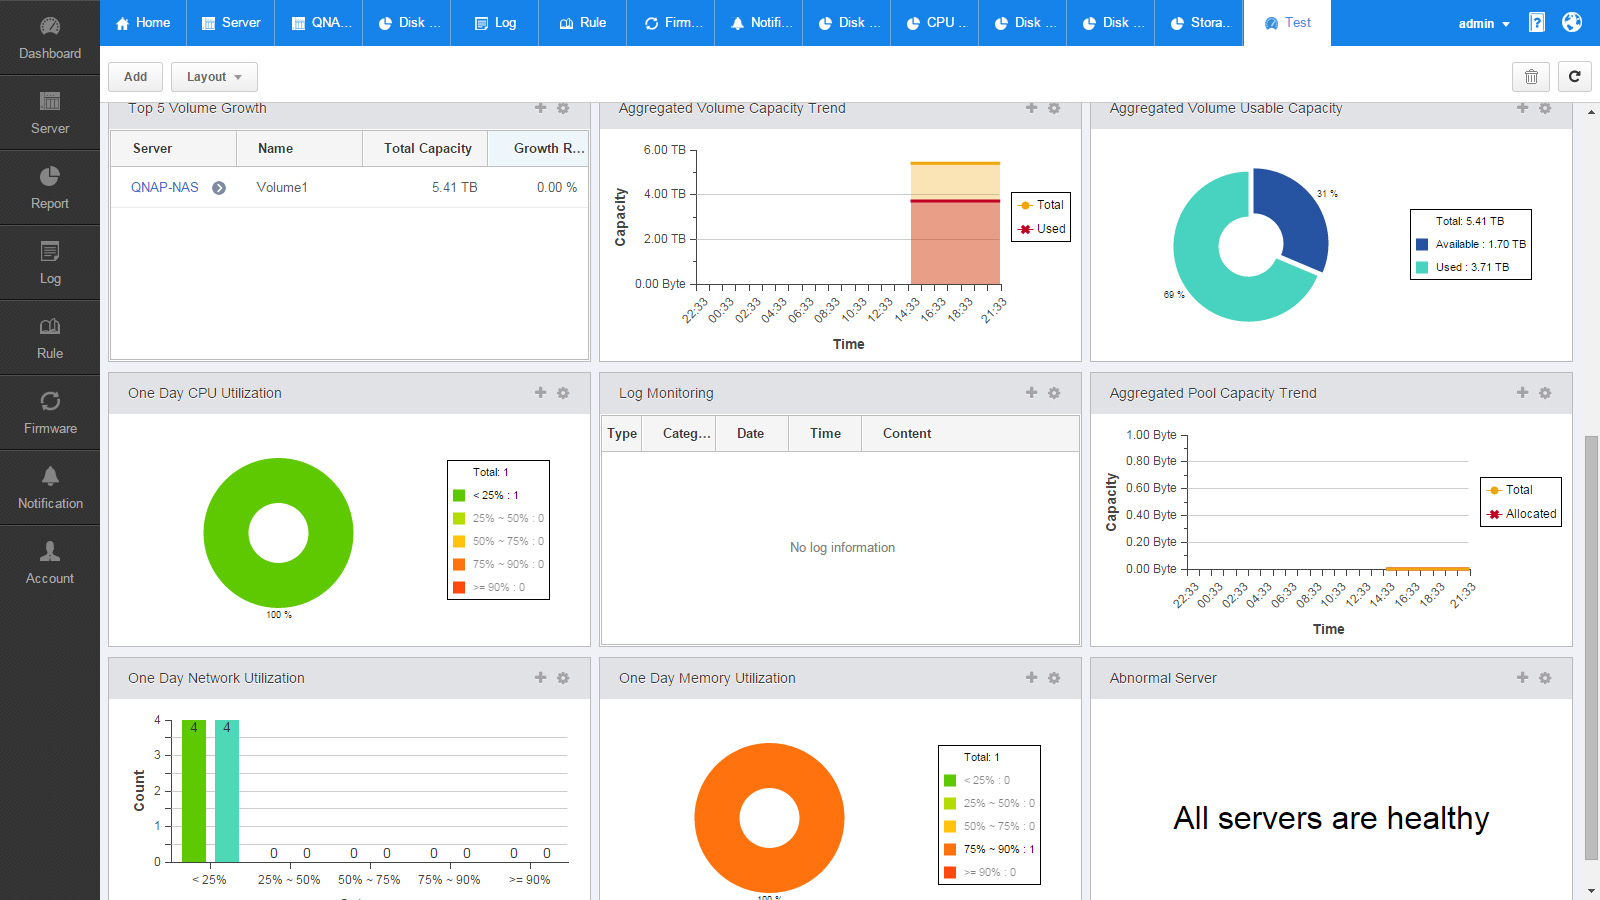
Task: Open the Dashboard sidebar icon
Action: coord(50,38)
